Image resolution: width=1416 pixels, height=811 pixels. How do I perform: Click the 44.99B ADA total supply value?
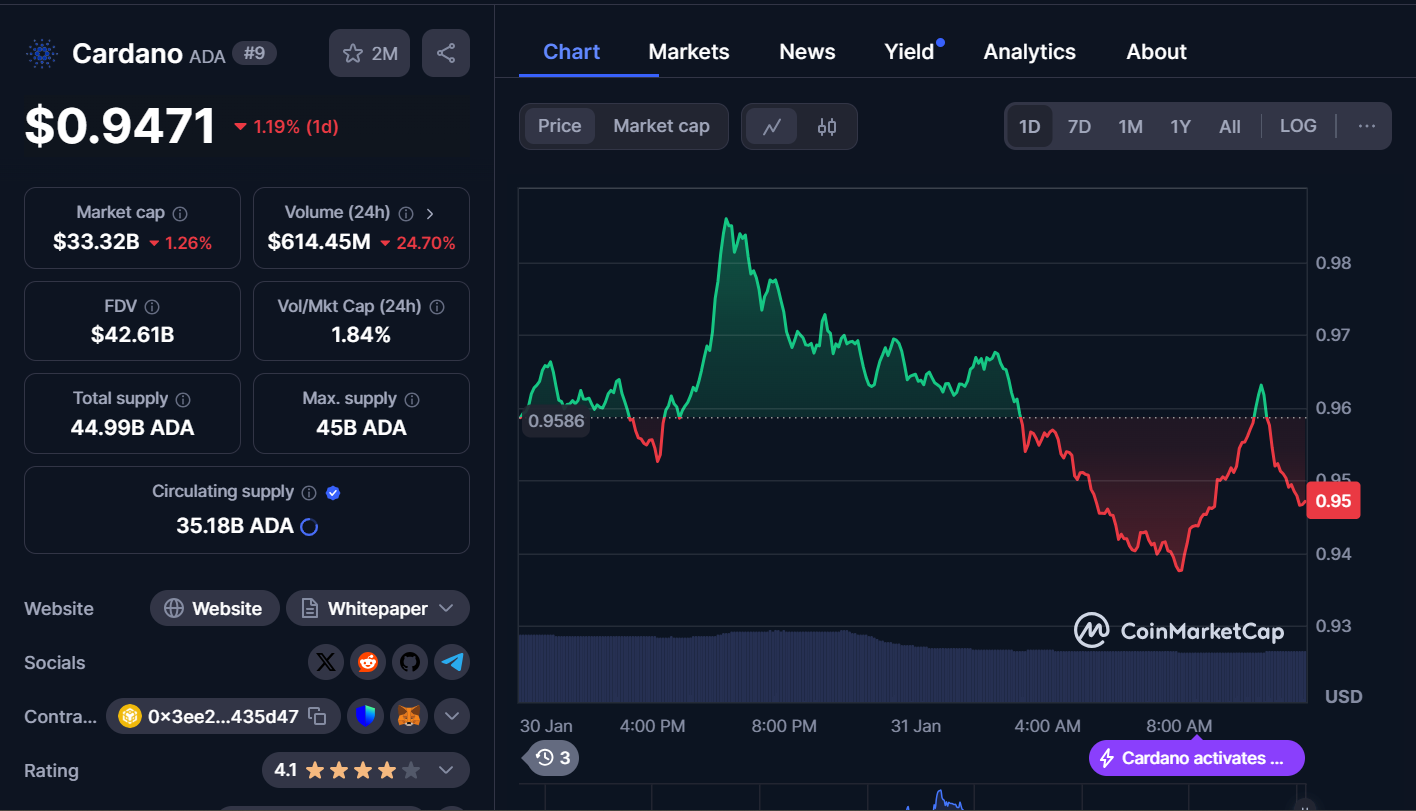[x=132, y=428]
